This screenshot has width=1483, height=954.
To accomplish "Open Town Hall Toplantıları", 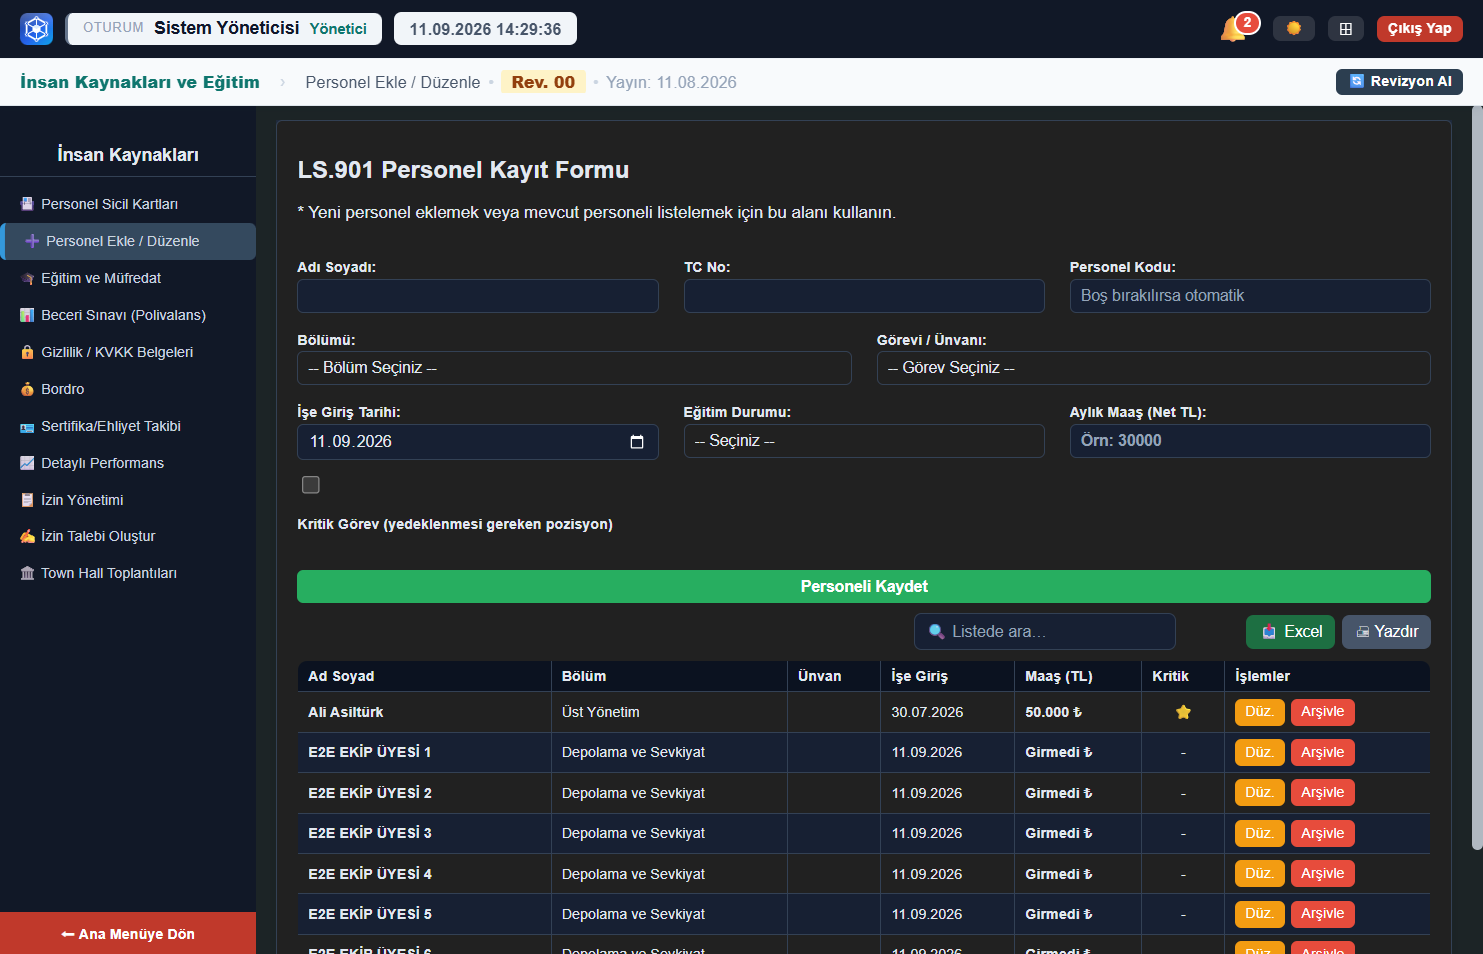I will [x=128, y=573].
